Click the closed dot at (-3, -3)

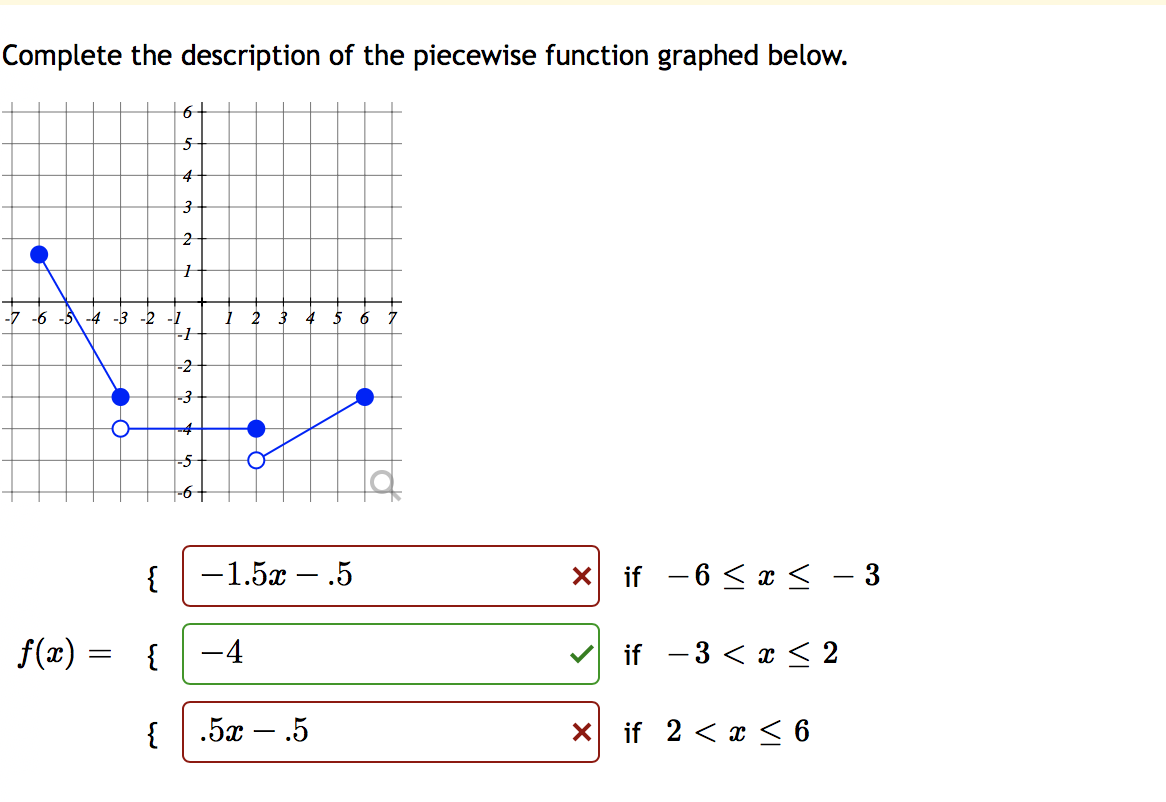[121, 396]
